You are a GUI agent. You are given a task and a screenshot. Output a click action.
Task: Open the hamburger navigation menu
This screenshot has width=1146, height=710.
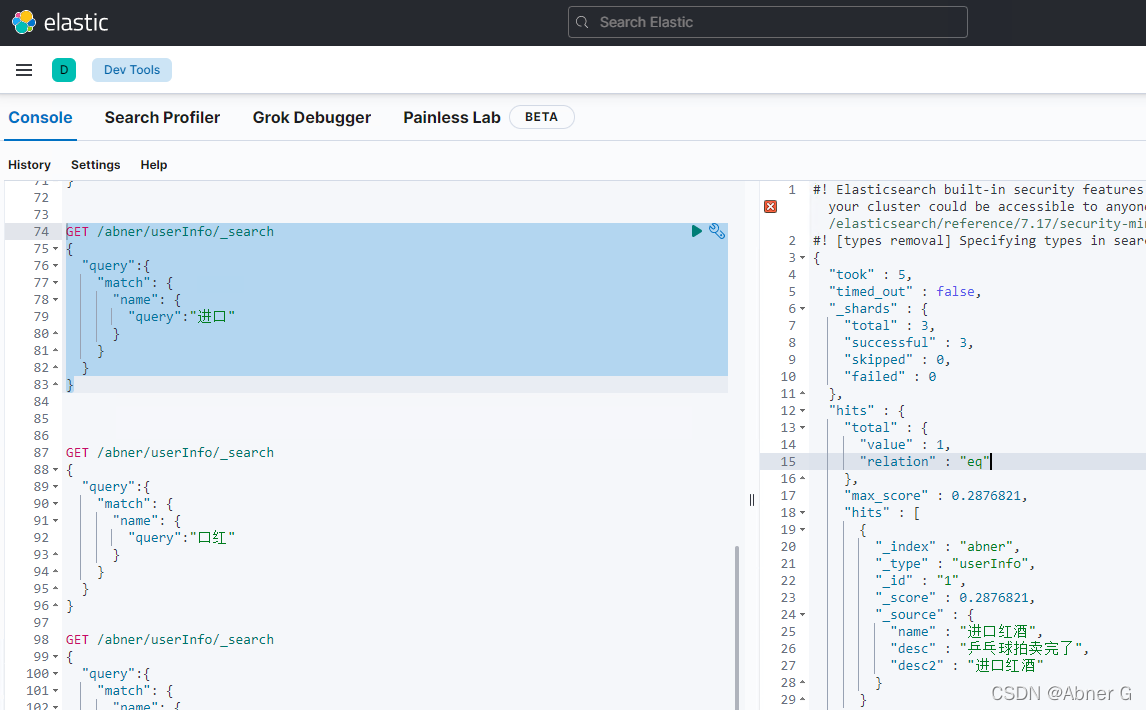(x=24, y=70)
